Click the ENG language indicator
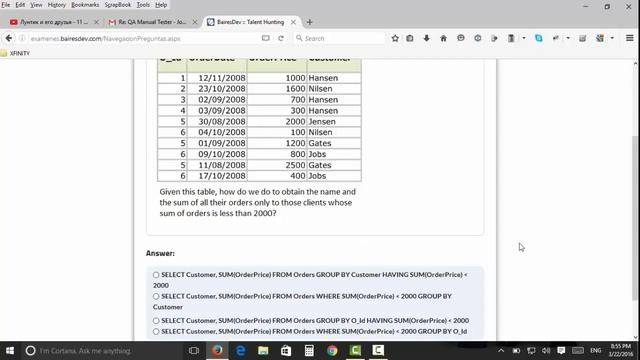Image resolution: width=640 pixels, height=360 pixels. click(596, 351)
